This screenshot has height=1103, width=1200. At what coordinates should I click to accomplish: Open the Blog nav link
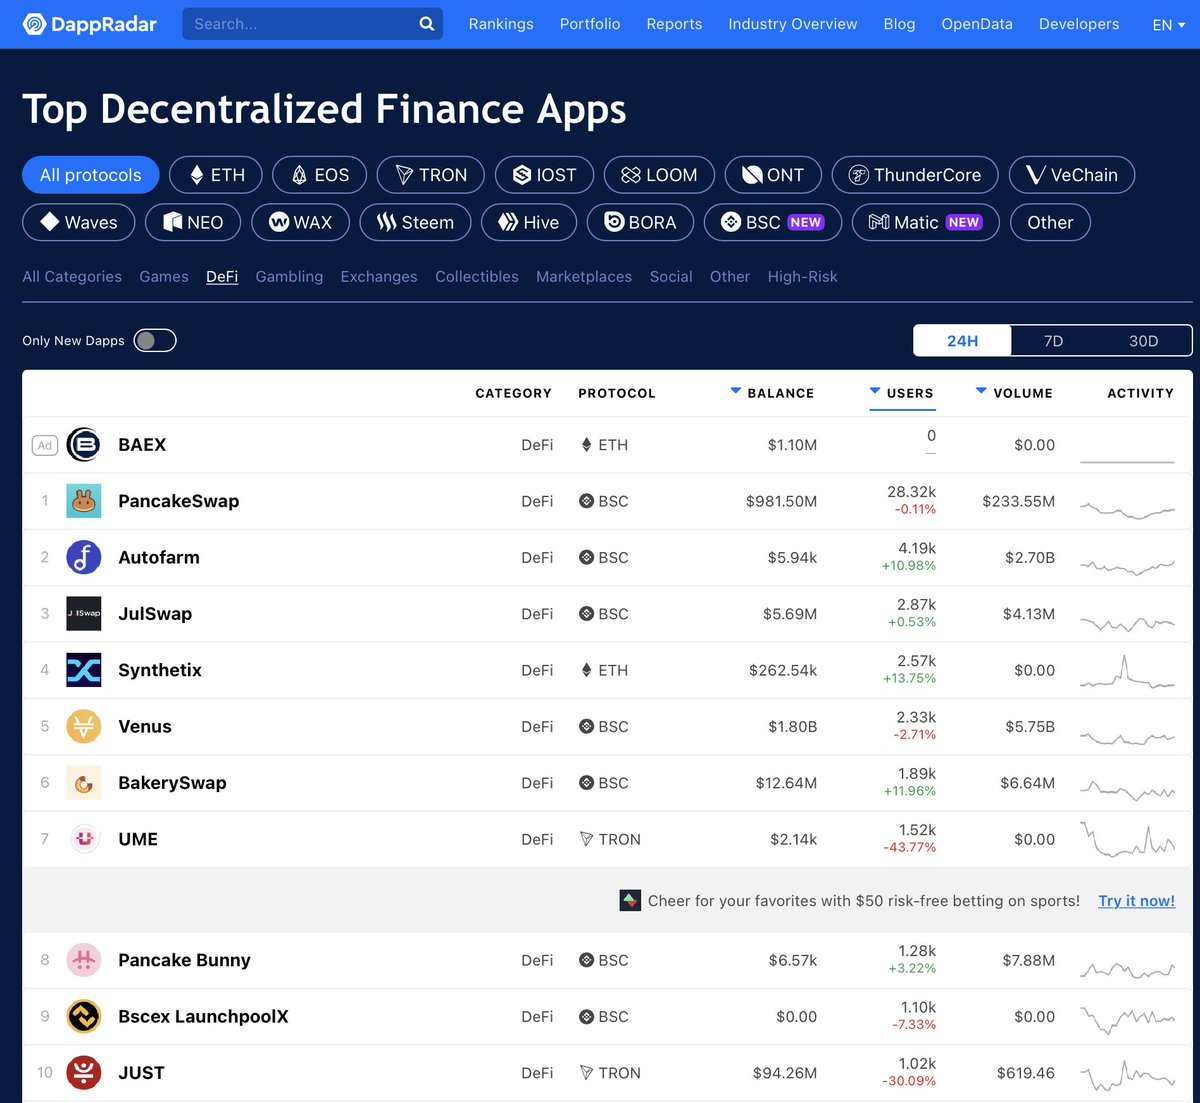pyautogui.click(x=899, y=24)
